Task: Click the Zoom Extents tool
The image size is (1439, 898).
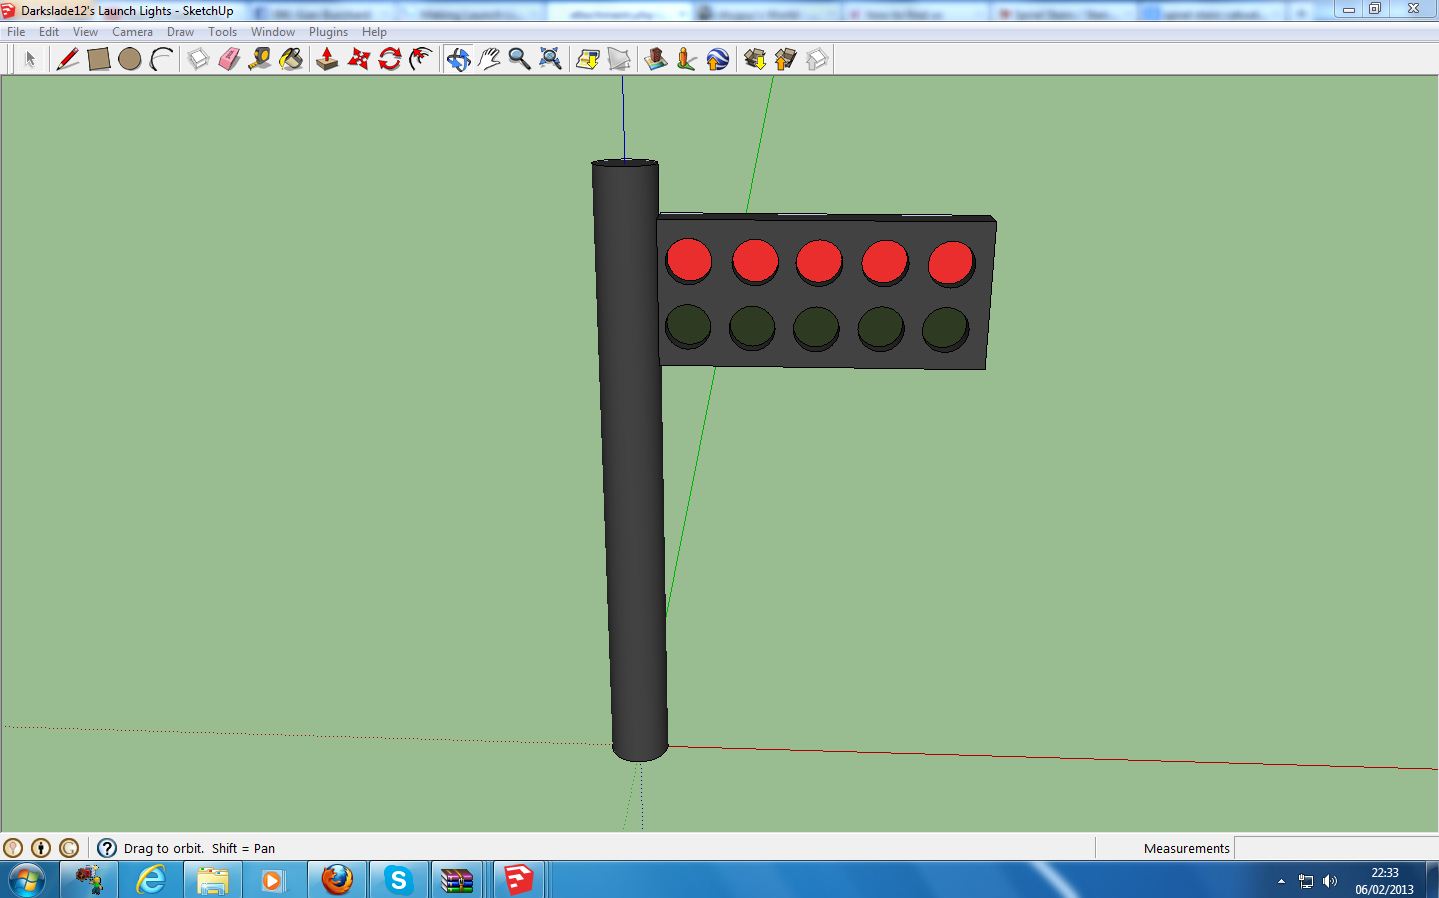Action: [551, 60]
